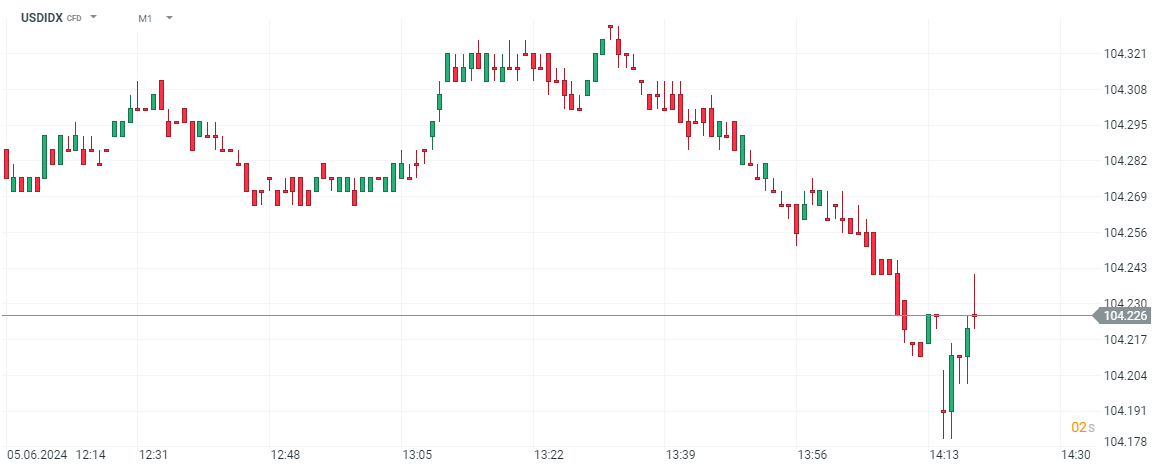1163x472 pixels.
Task: Open the USDIDX symbol dropdown arrow
Action: click(x=93, y=18)
